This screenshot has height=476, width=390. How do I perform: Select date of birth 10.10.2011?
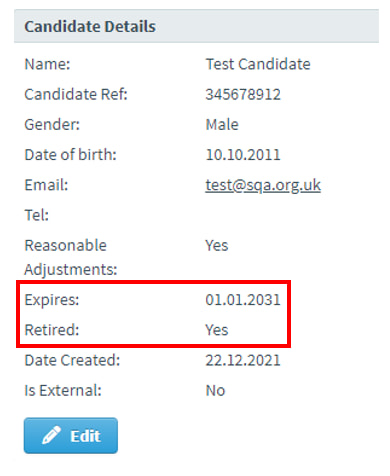click(243, 155)
